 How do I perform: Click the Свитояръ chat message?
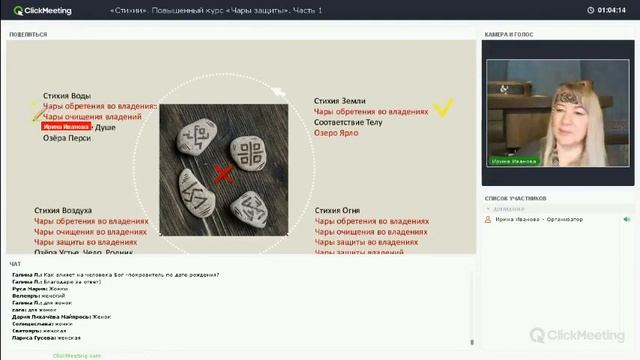click(x=39, y=331)
